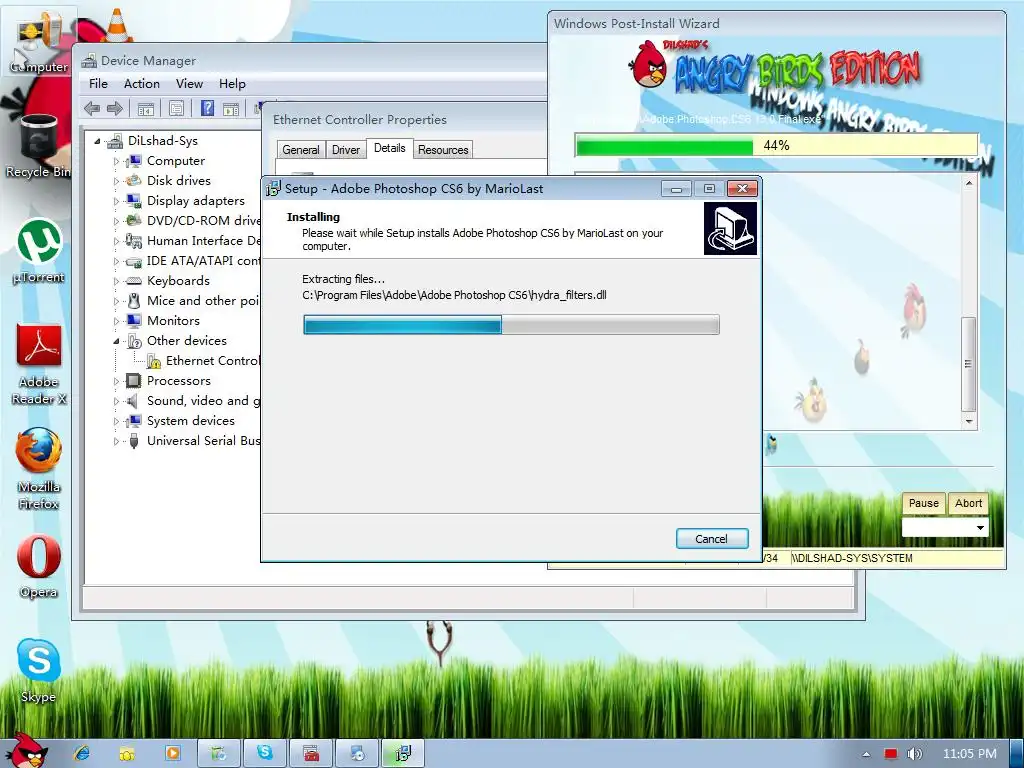This screenshot has width=1024, height=768.
Task: Select Human Interface Devices row
Action: (193, 241)
